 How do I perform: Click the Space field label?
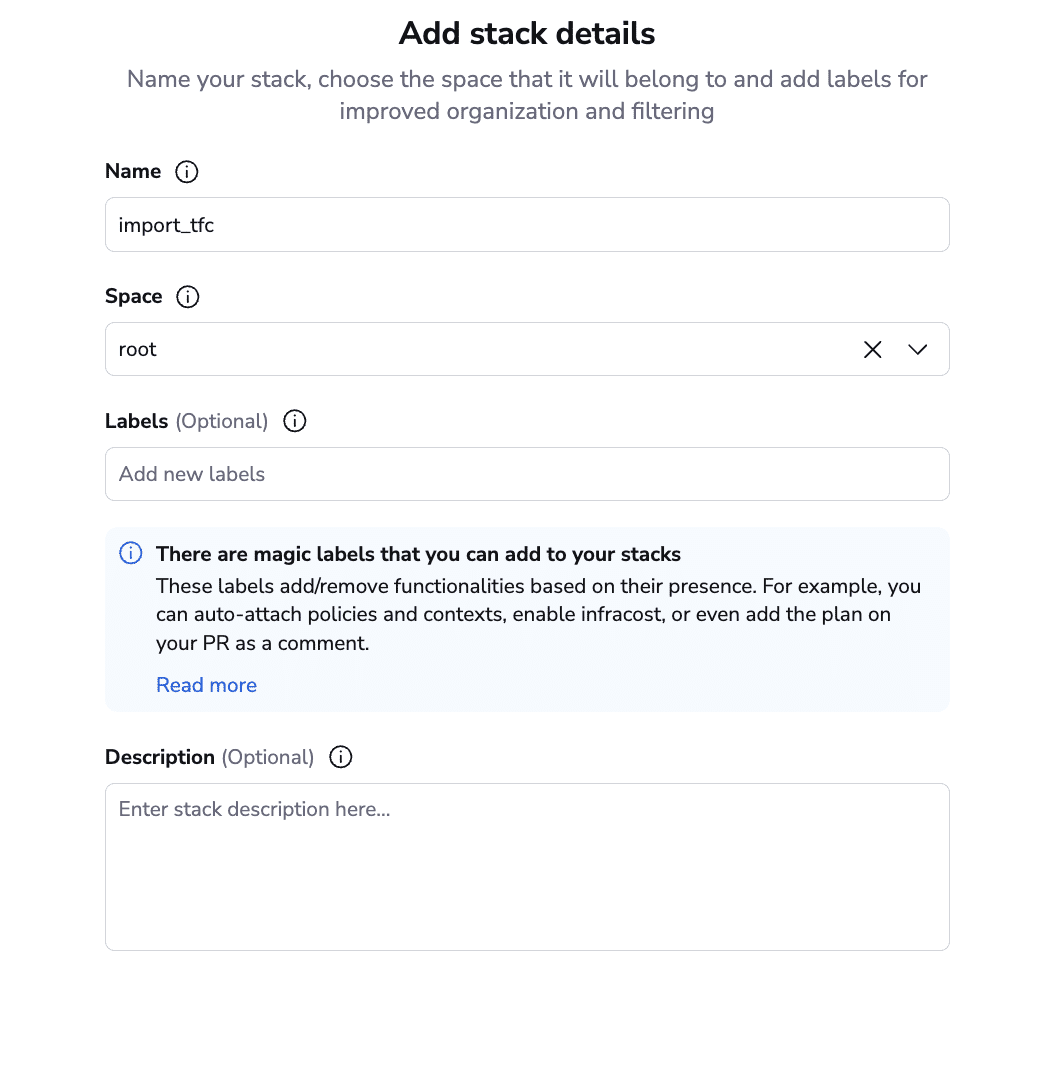tap(134, 297)
